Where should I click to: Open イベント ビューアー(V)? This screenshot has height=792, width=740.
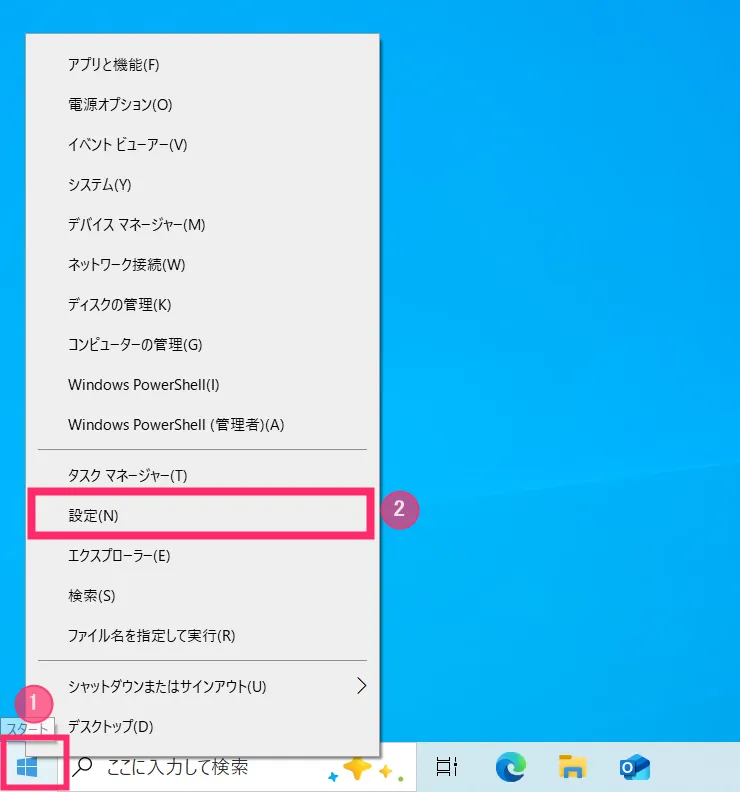click(x=202, y=144)
